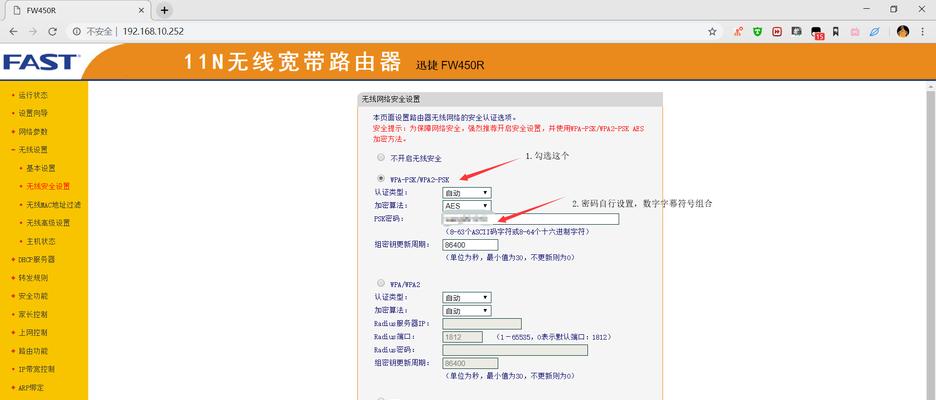
Task: Open the extension with badge 15
Action: [817, 33]
